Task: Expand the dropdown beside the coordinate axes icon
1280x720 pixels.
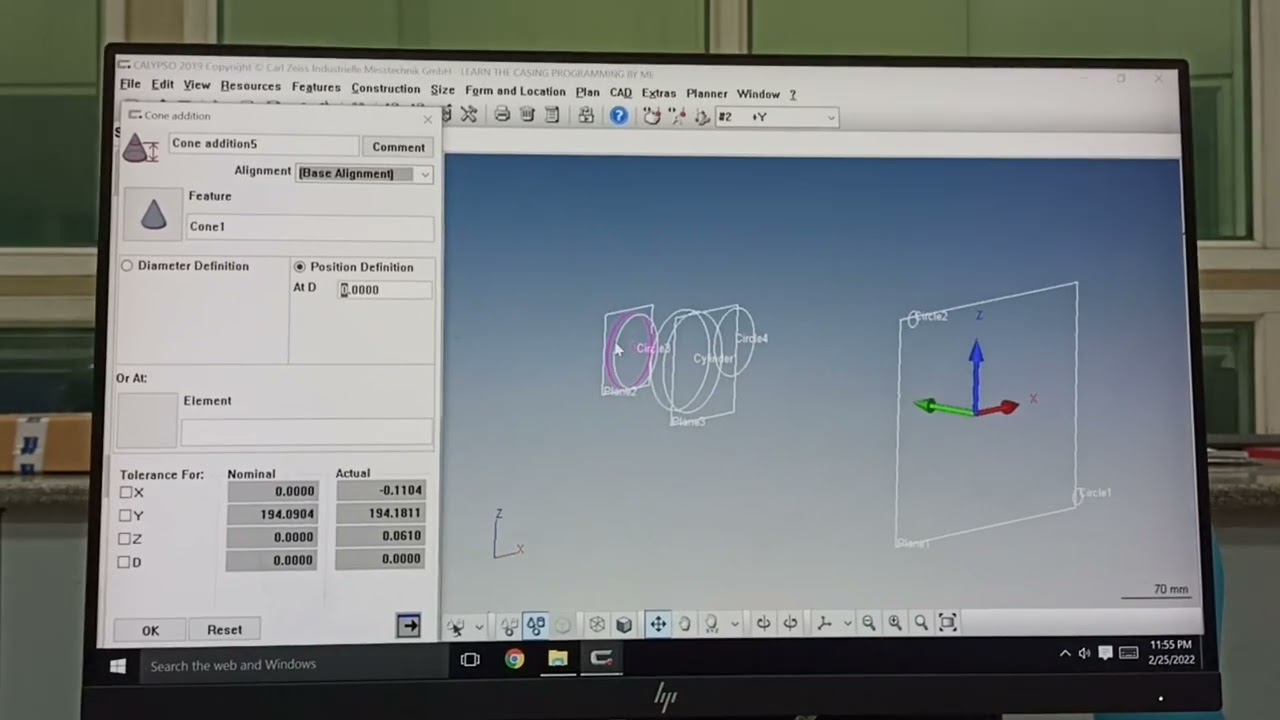Action: (846, 624)
